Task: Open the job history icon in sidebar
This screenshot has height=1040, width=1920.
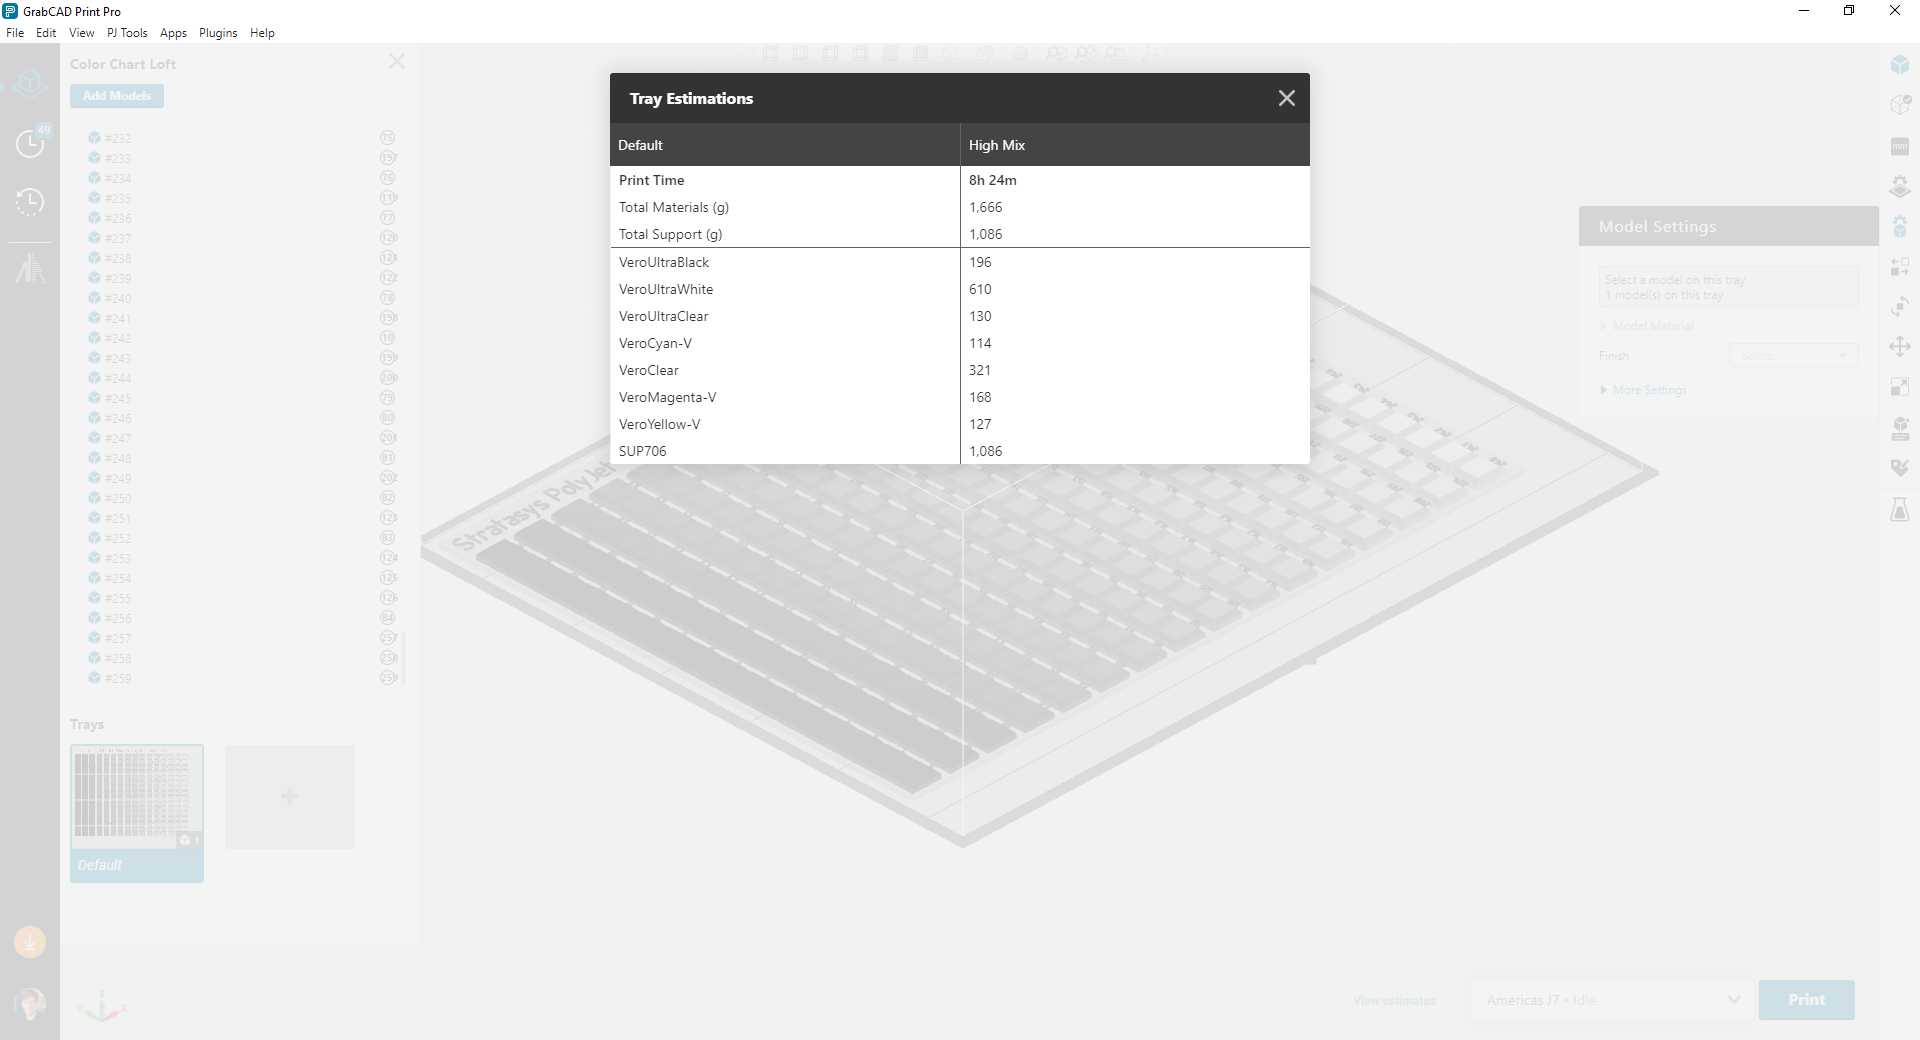Action: (x=30, y=202)
